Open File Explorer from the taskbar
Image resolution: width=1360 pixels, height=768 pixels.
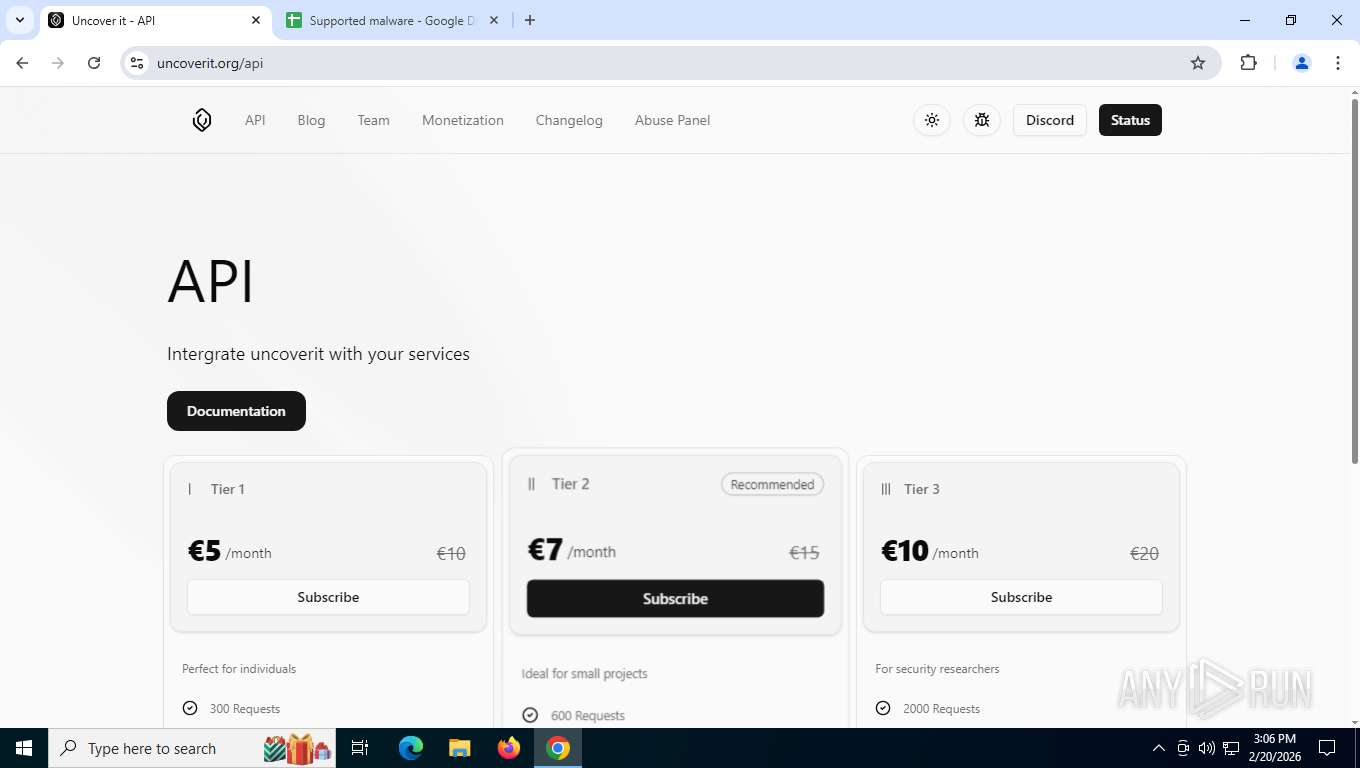pyautogui.click(x=459, y=748)
